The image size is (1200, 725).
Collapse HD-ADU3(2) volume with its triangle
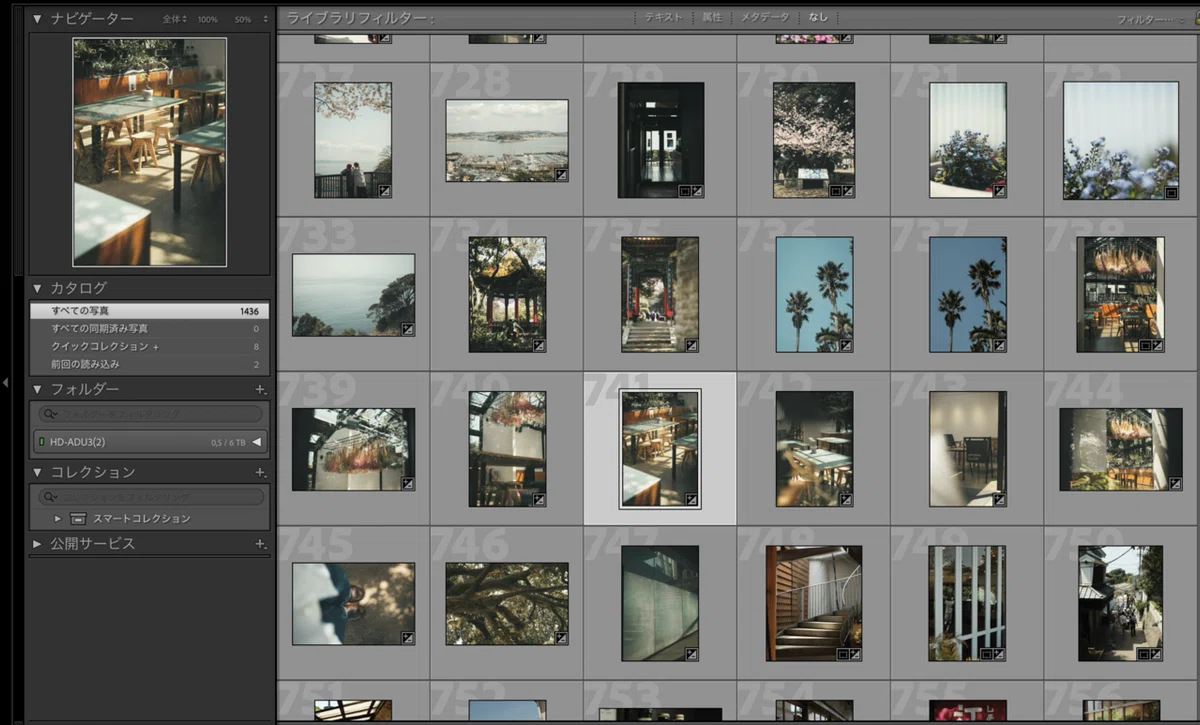pos(256,442)
